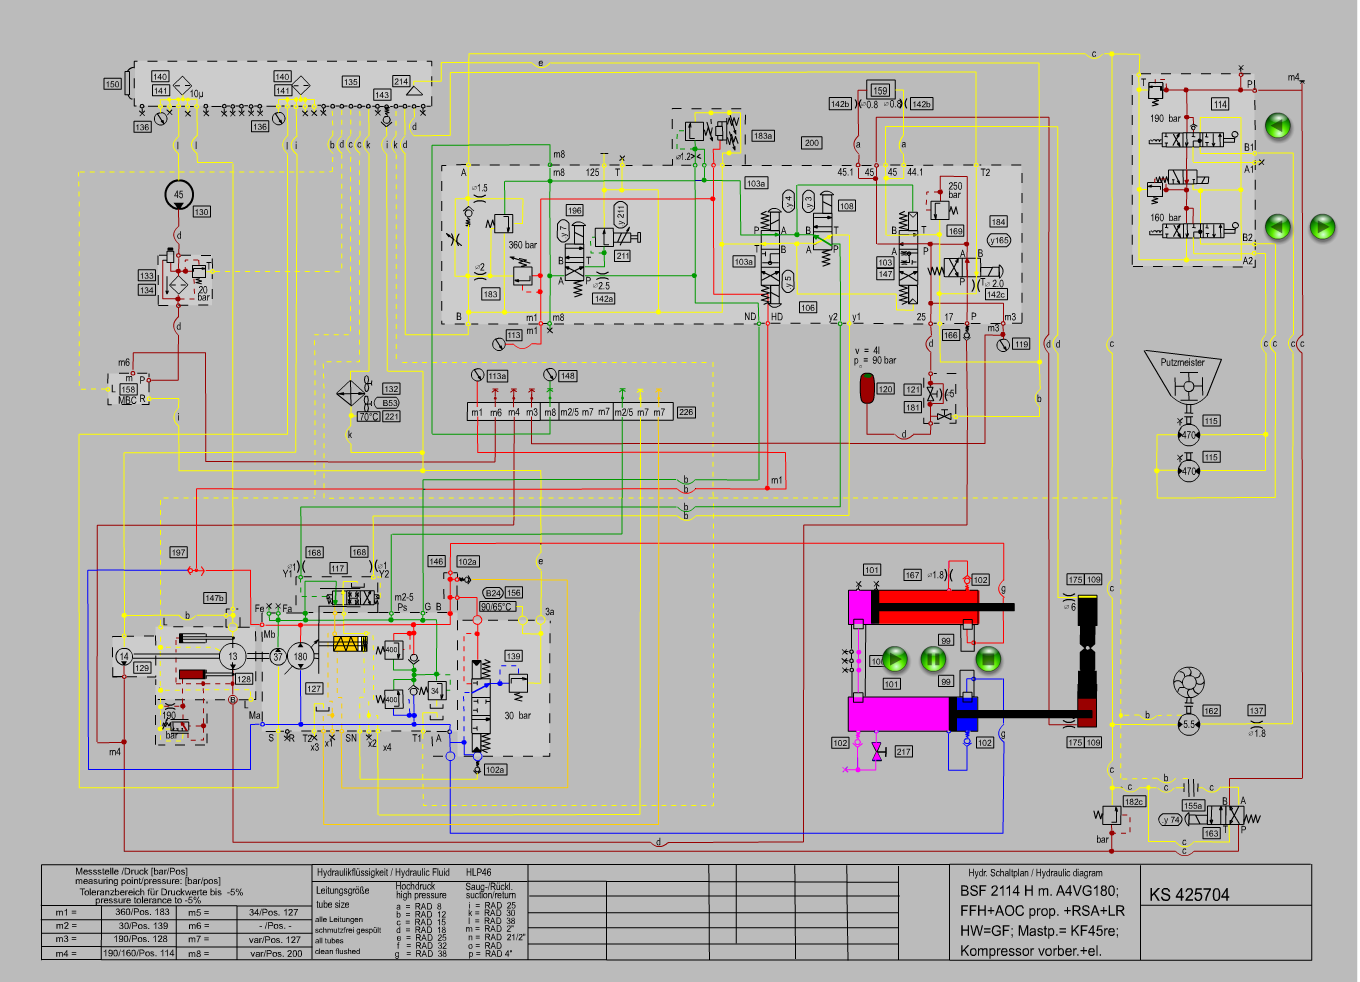1360x982 pixels.
Task: Select the pressure gauge showing 45
Action: pos(179,195)
